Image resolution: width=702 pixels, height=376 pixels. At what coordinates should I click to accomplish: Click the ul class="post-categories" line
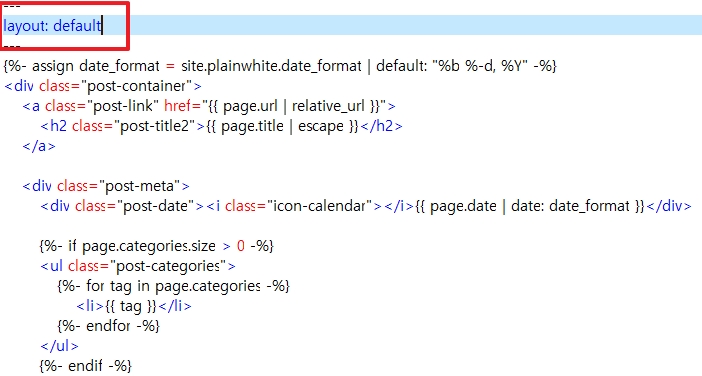coord(138,266)
